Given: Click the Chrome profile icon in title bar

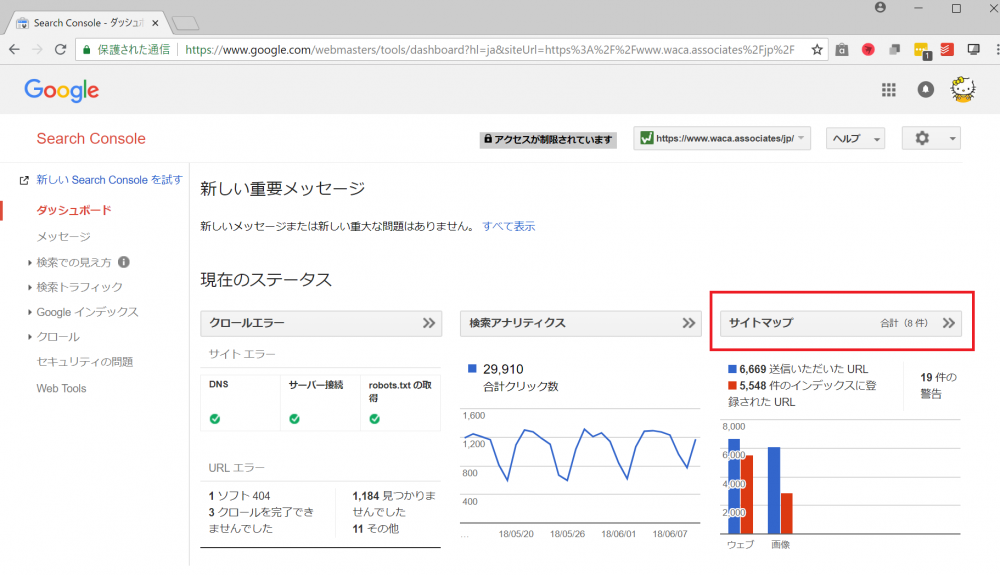Looking at the screenshot, I should (880, 8).
